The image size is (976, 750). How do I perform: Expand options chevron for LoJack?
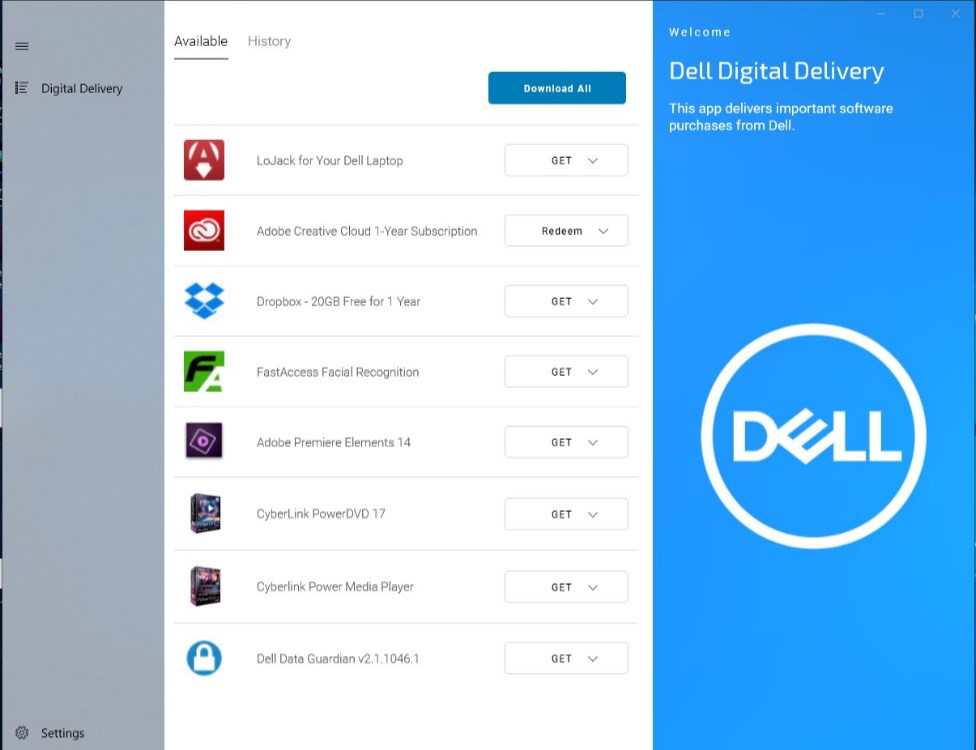point(593,161)
